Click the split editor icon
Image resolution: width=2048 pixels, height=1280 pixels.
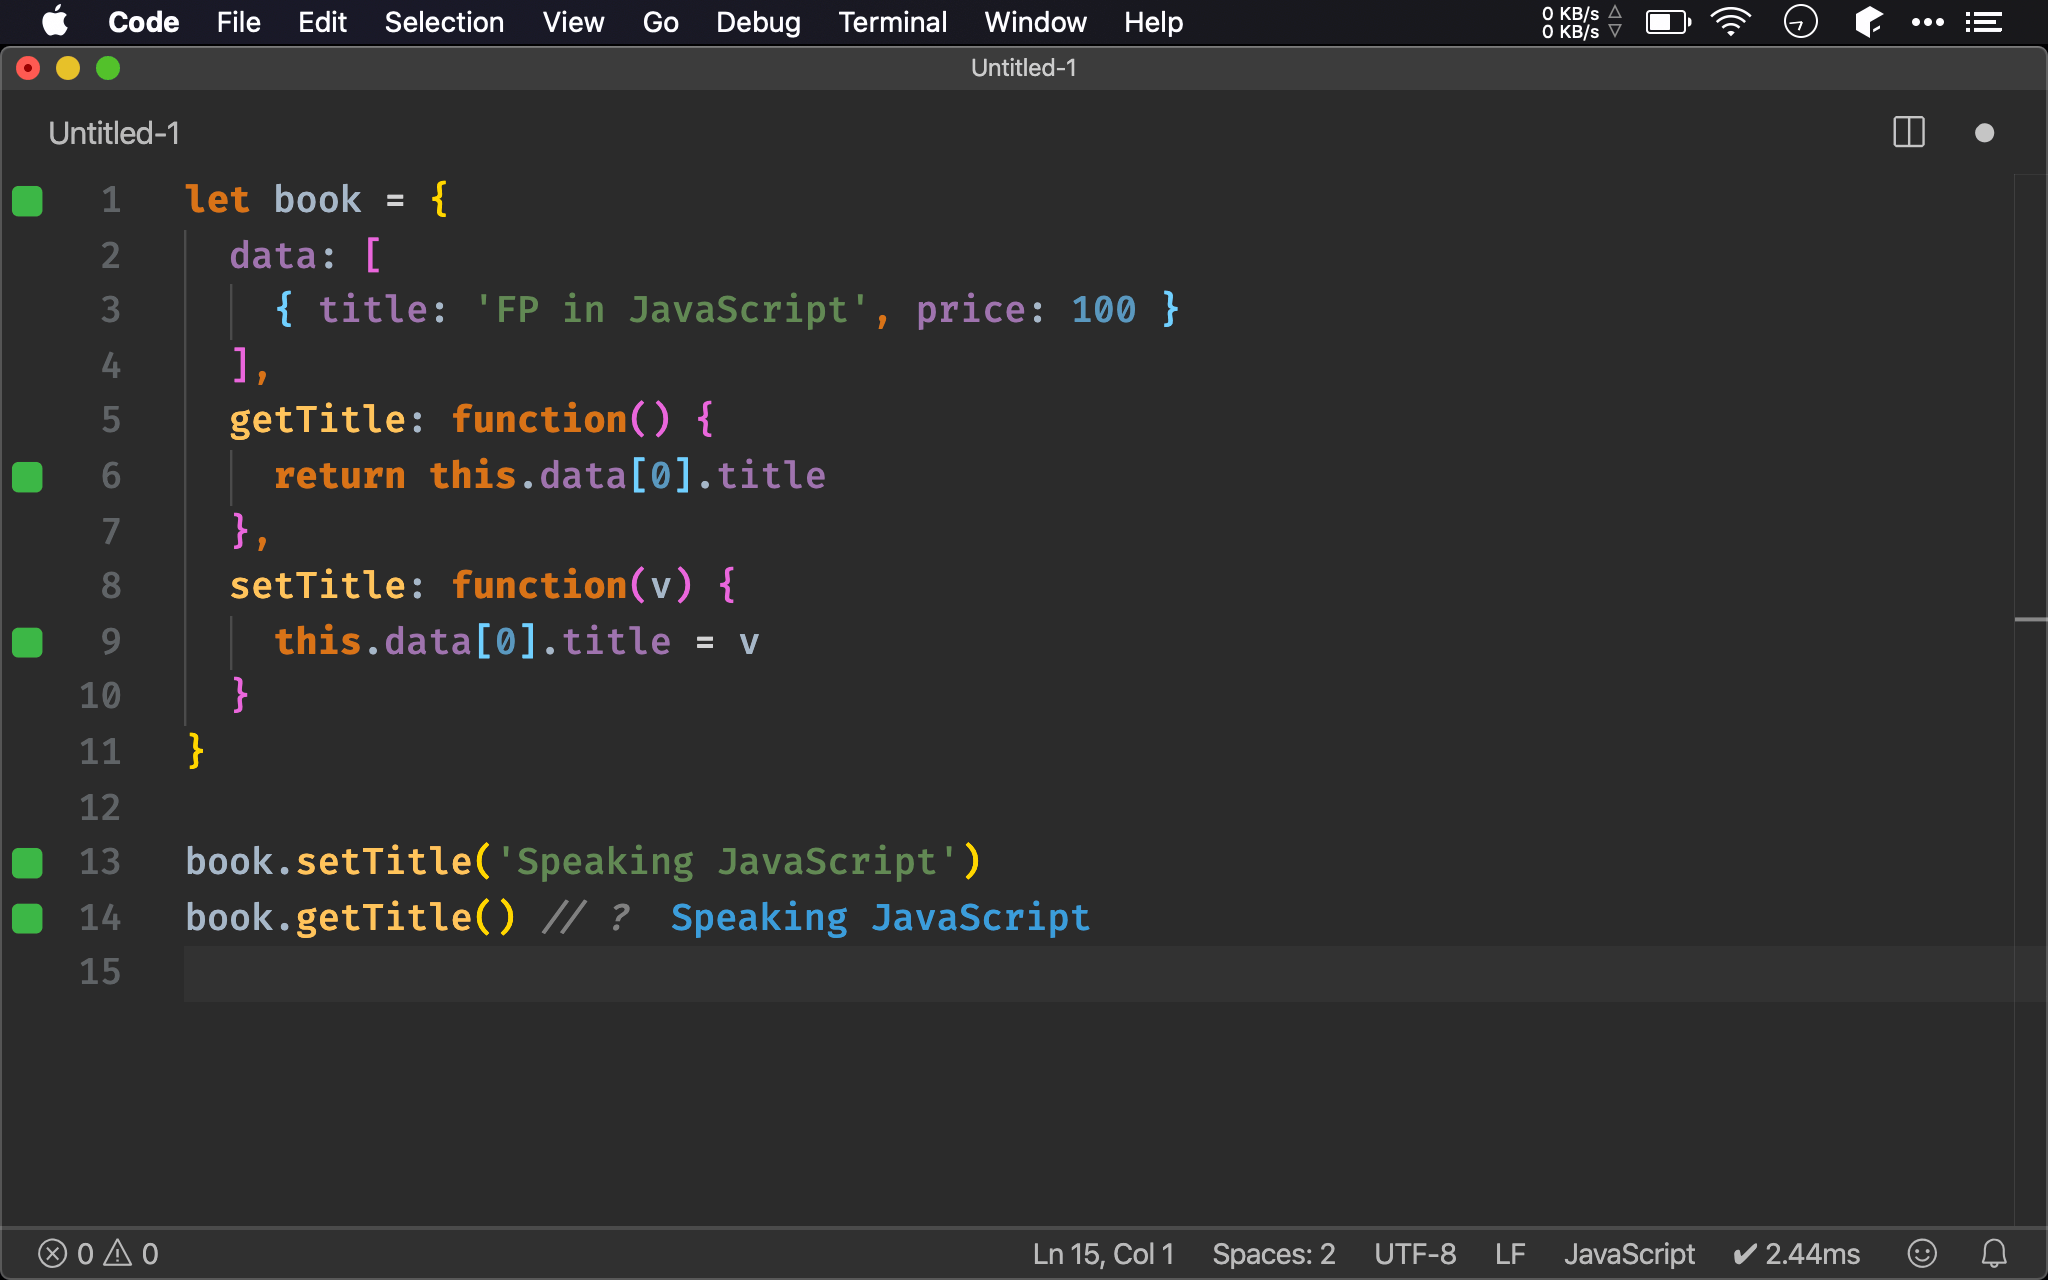(1908, 131)
